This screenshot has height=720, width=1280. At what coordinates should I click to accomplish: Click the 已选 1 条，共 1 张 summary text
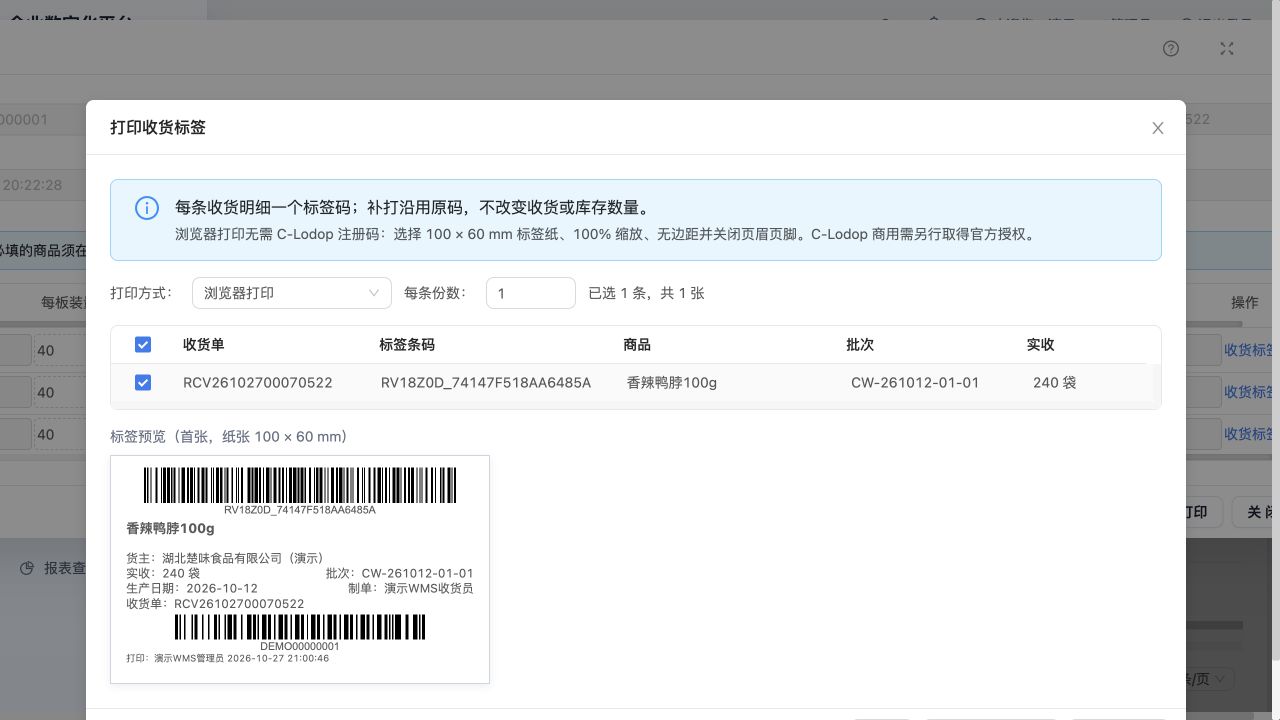click(646, 293)
